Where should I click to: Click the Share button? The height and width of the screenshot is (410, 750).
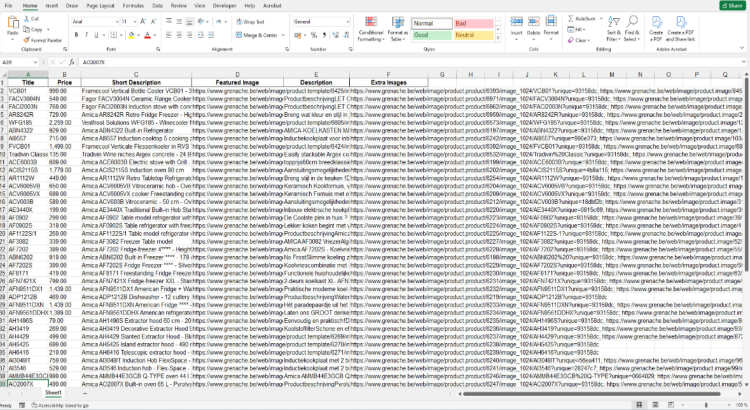733,6
